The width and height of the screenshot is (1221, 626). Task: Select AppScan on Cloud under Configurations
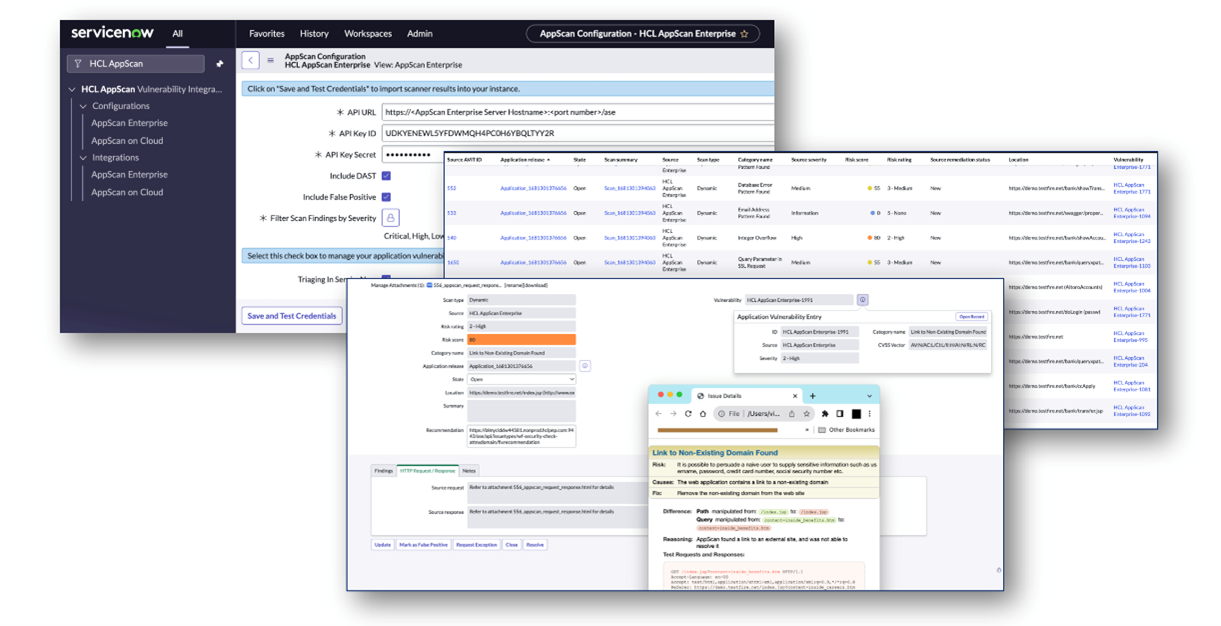pyautogui.click(x=127, y=141)
